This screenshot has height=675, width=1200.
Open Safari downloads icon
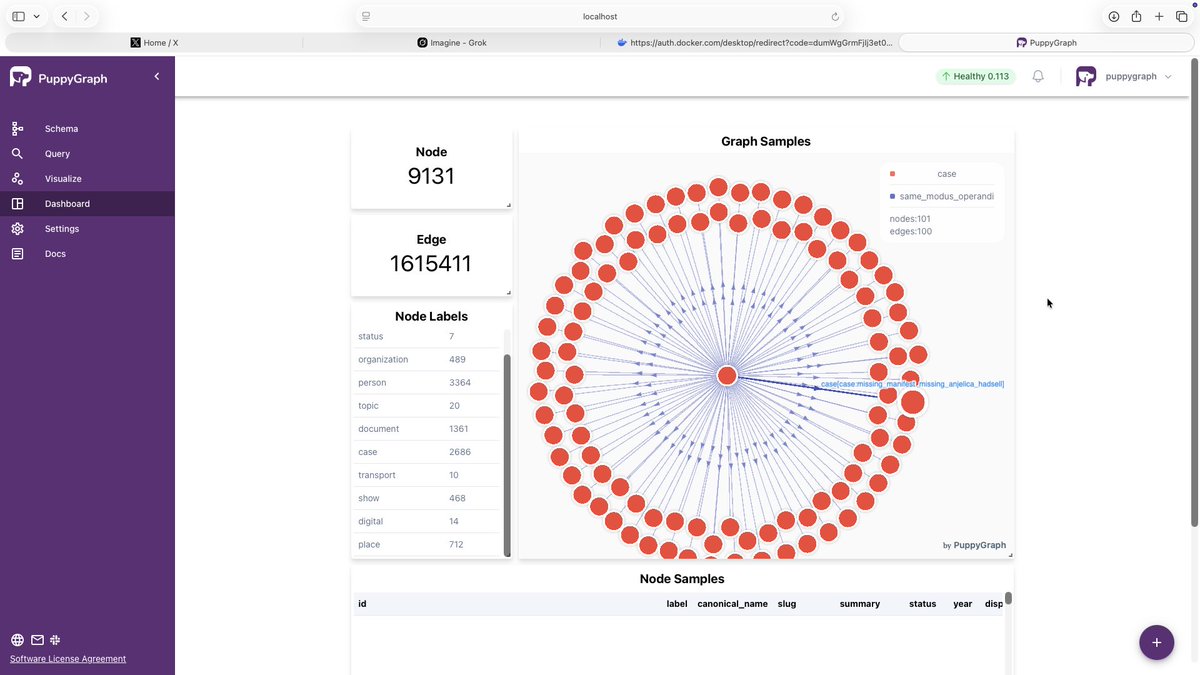click(1113, 16)
